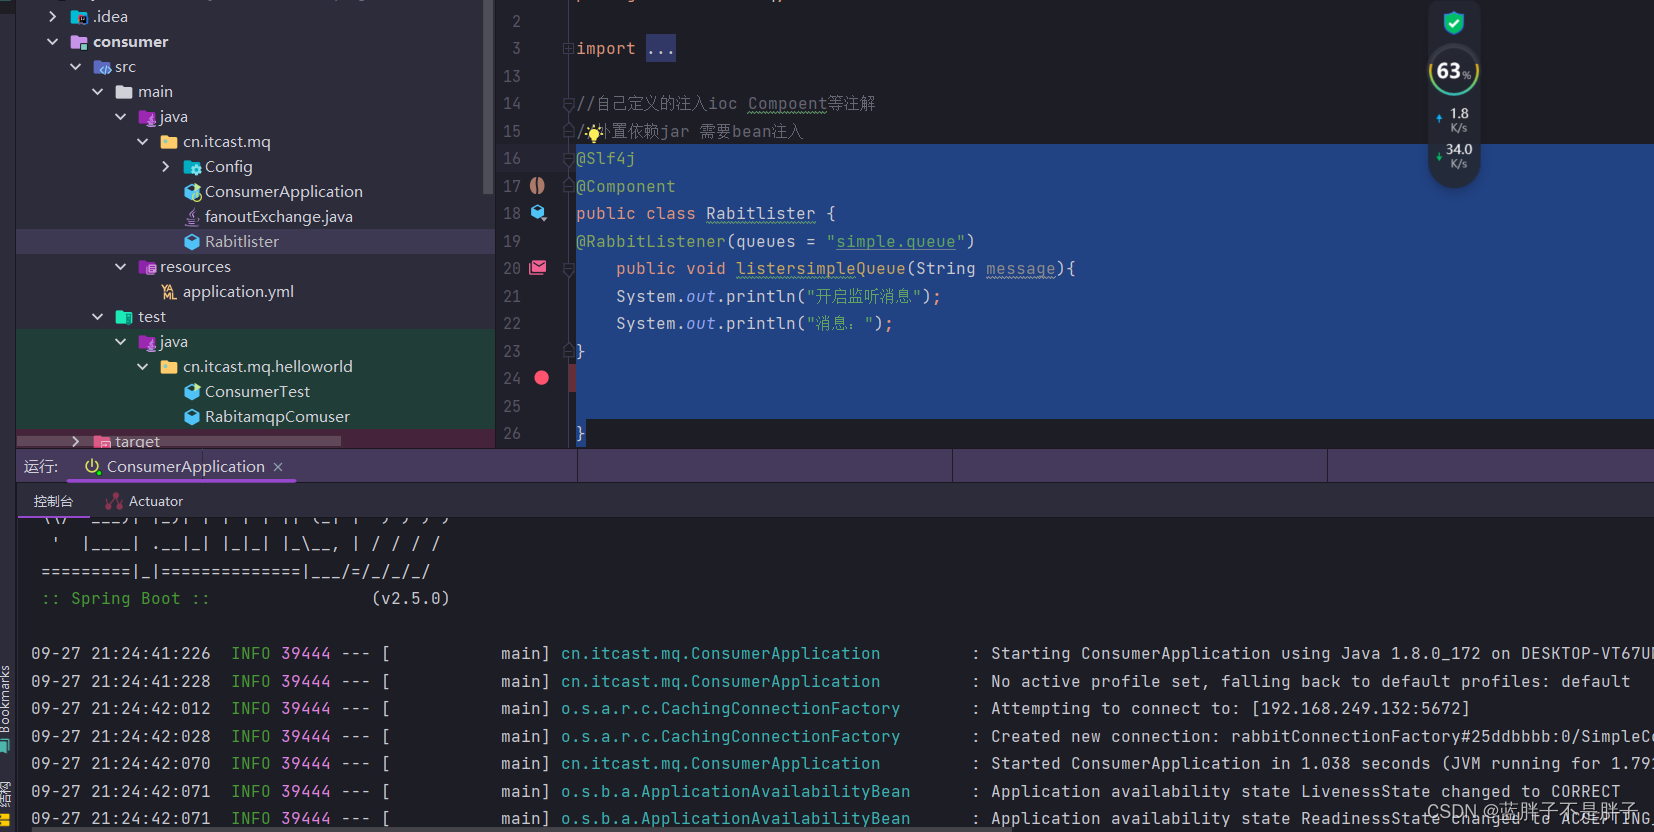Click the green security shield icon
Screen dimensions: 1654x832
pos(1454,22)
